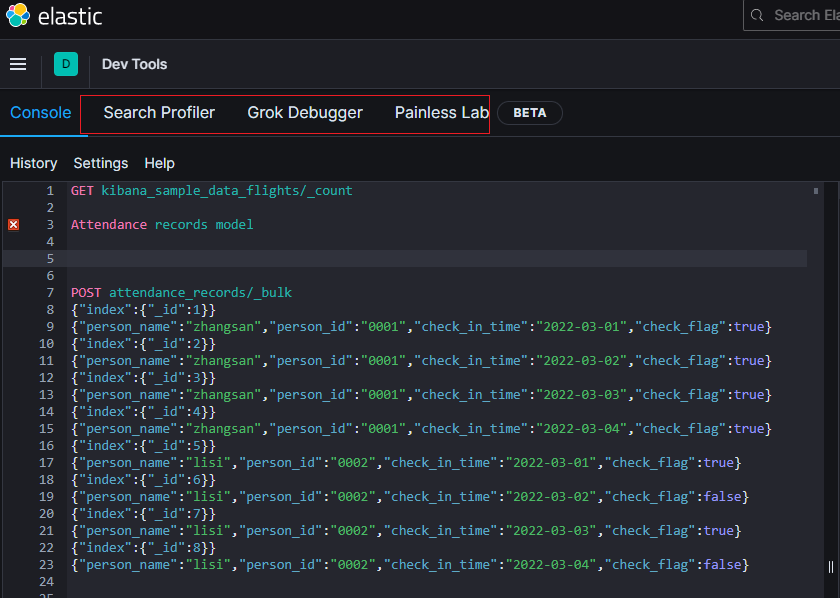The height and width of the screenshot is (598, 840).
Task: Click the red error marker on line 3
Action: [13, 225]
